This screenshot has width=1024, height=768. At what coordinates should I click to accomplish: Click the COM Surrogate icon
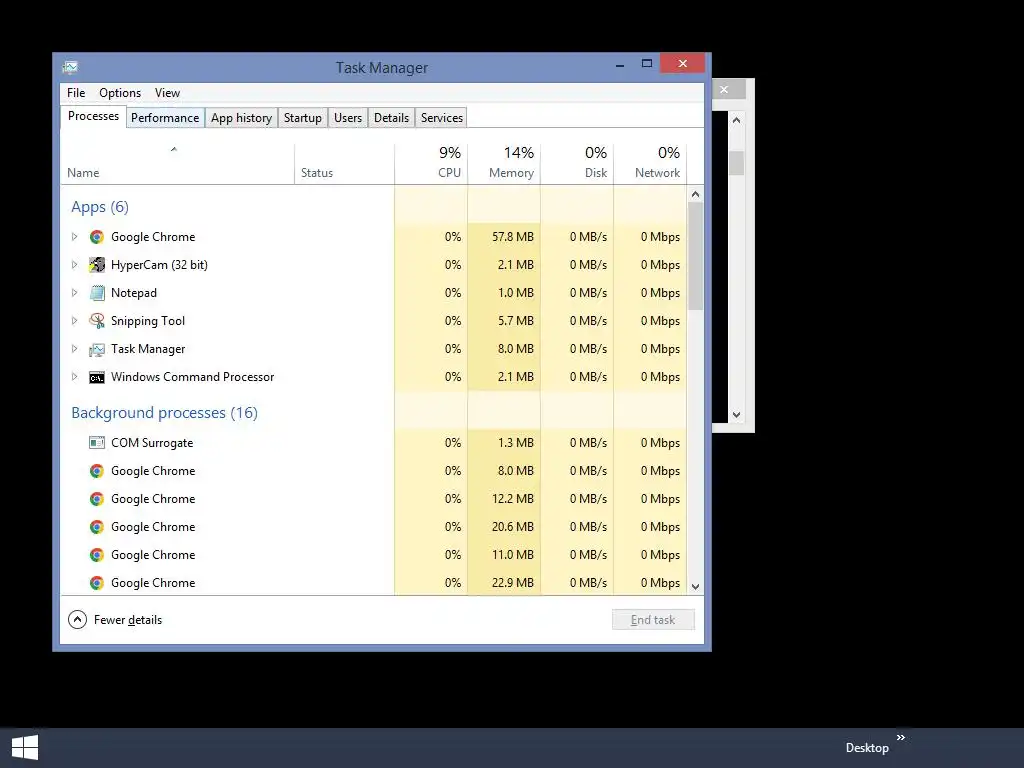(97, 443)
